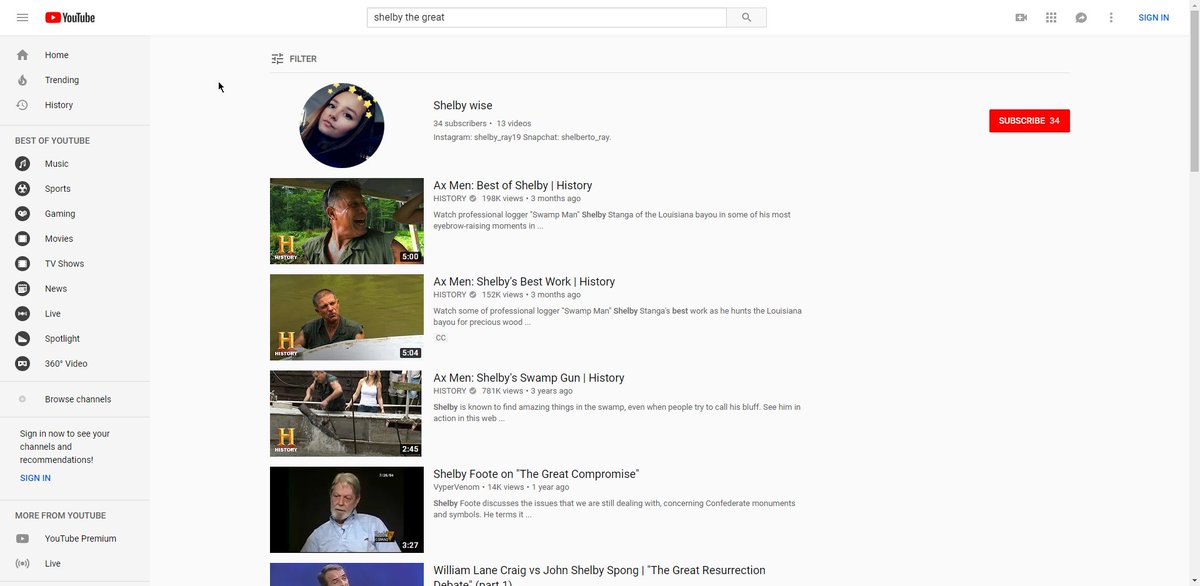Viewport: 1200px width, 586px height.
Task: Click HISTORY channel under Shelby's Swamp Gun
Action: point(450,391)
